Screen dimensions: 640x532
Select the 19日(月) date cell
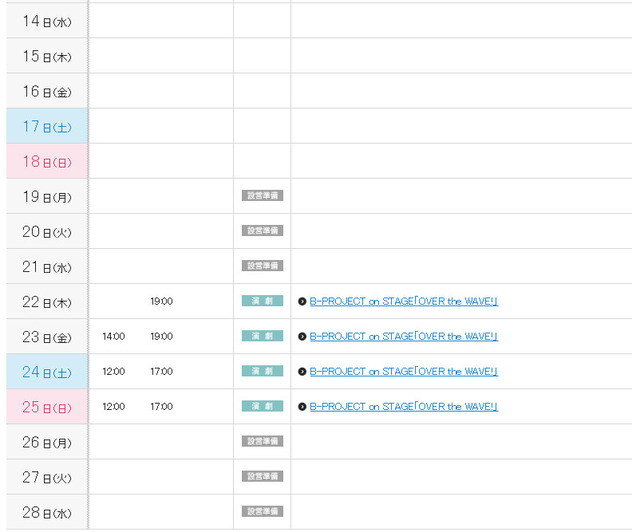pos(47,196)
